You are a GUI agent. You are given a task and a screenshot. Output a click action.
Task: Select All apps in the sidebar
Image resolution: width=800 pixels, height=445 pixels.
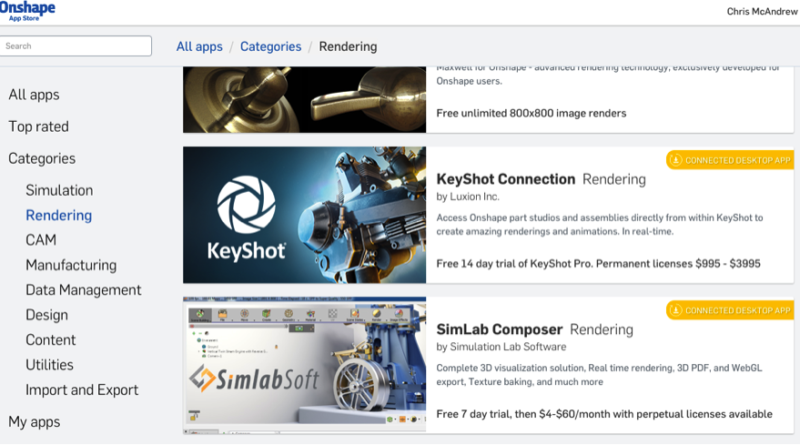(x=34, y=95)
